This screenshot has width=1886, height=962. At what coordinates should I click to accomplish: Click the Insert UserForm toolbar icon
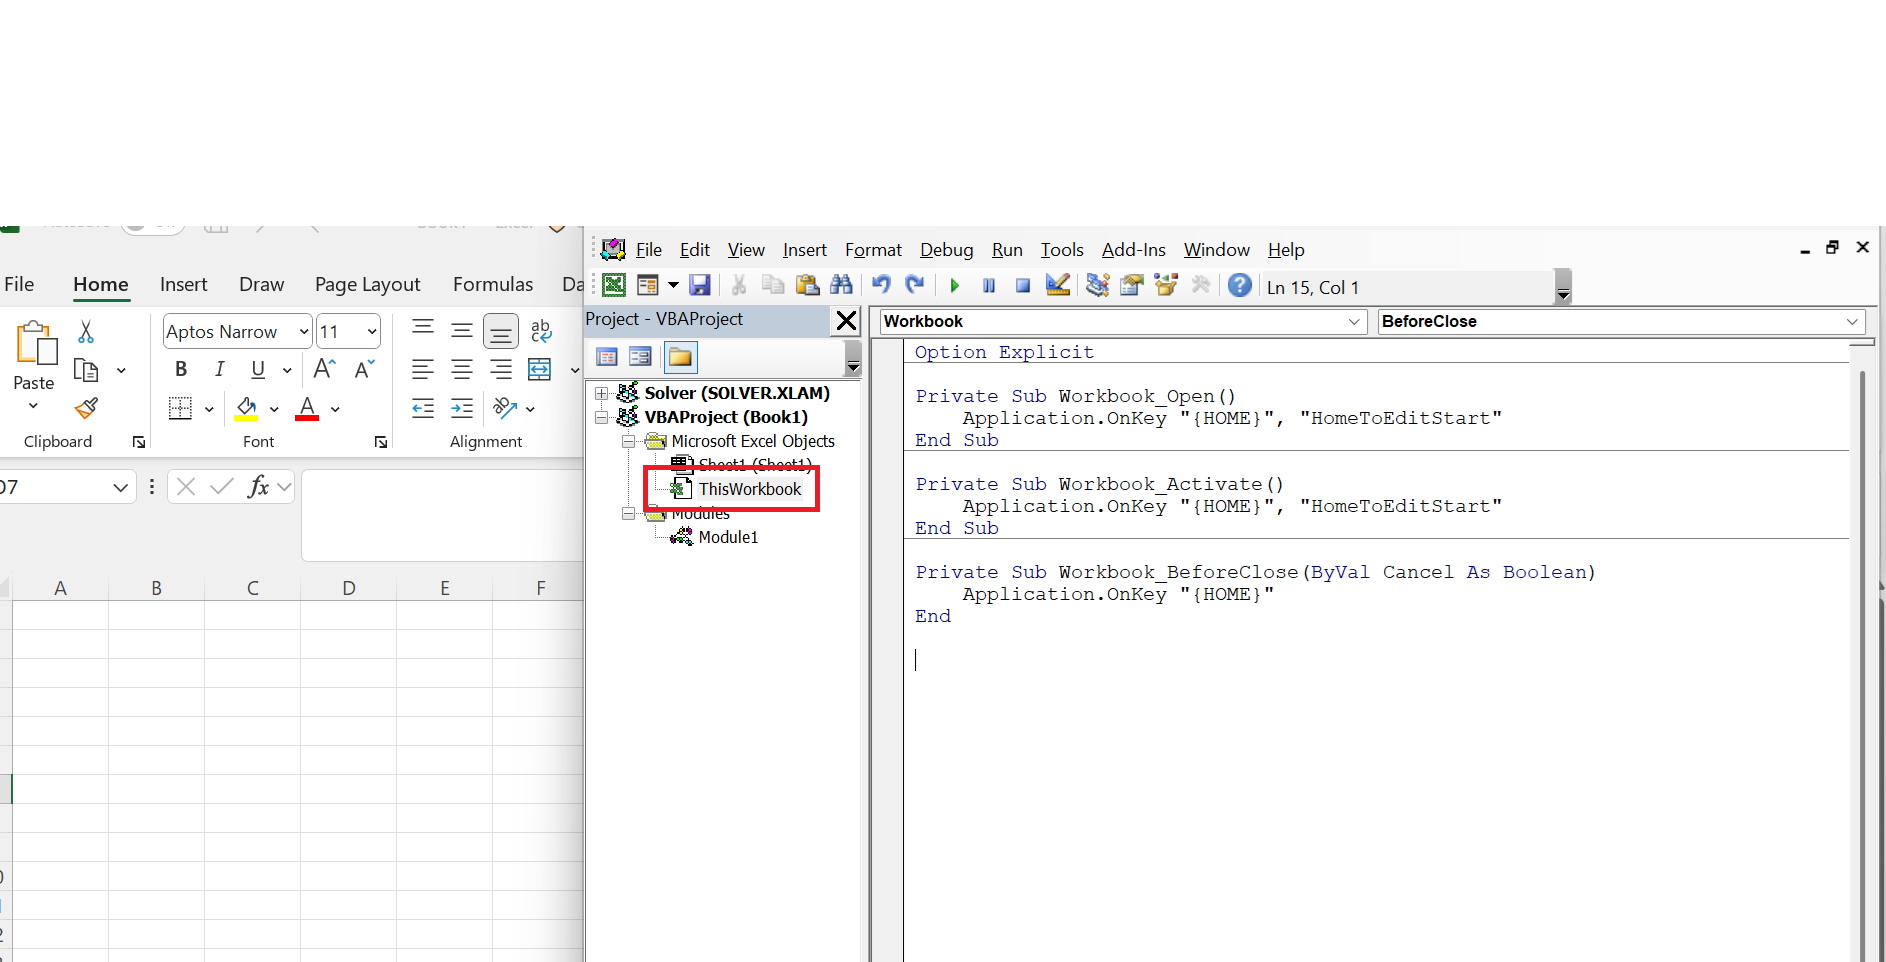pos(647,286)
